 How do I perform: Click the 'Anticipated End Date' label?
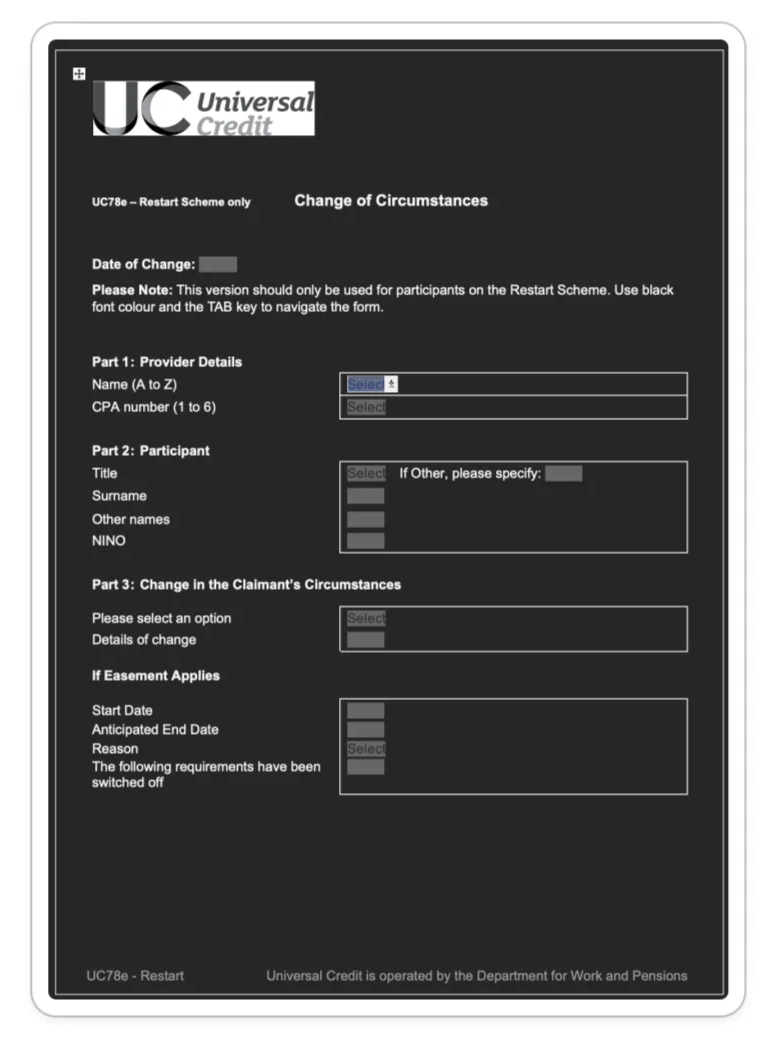(155, 730)
